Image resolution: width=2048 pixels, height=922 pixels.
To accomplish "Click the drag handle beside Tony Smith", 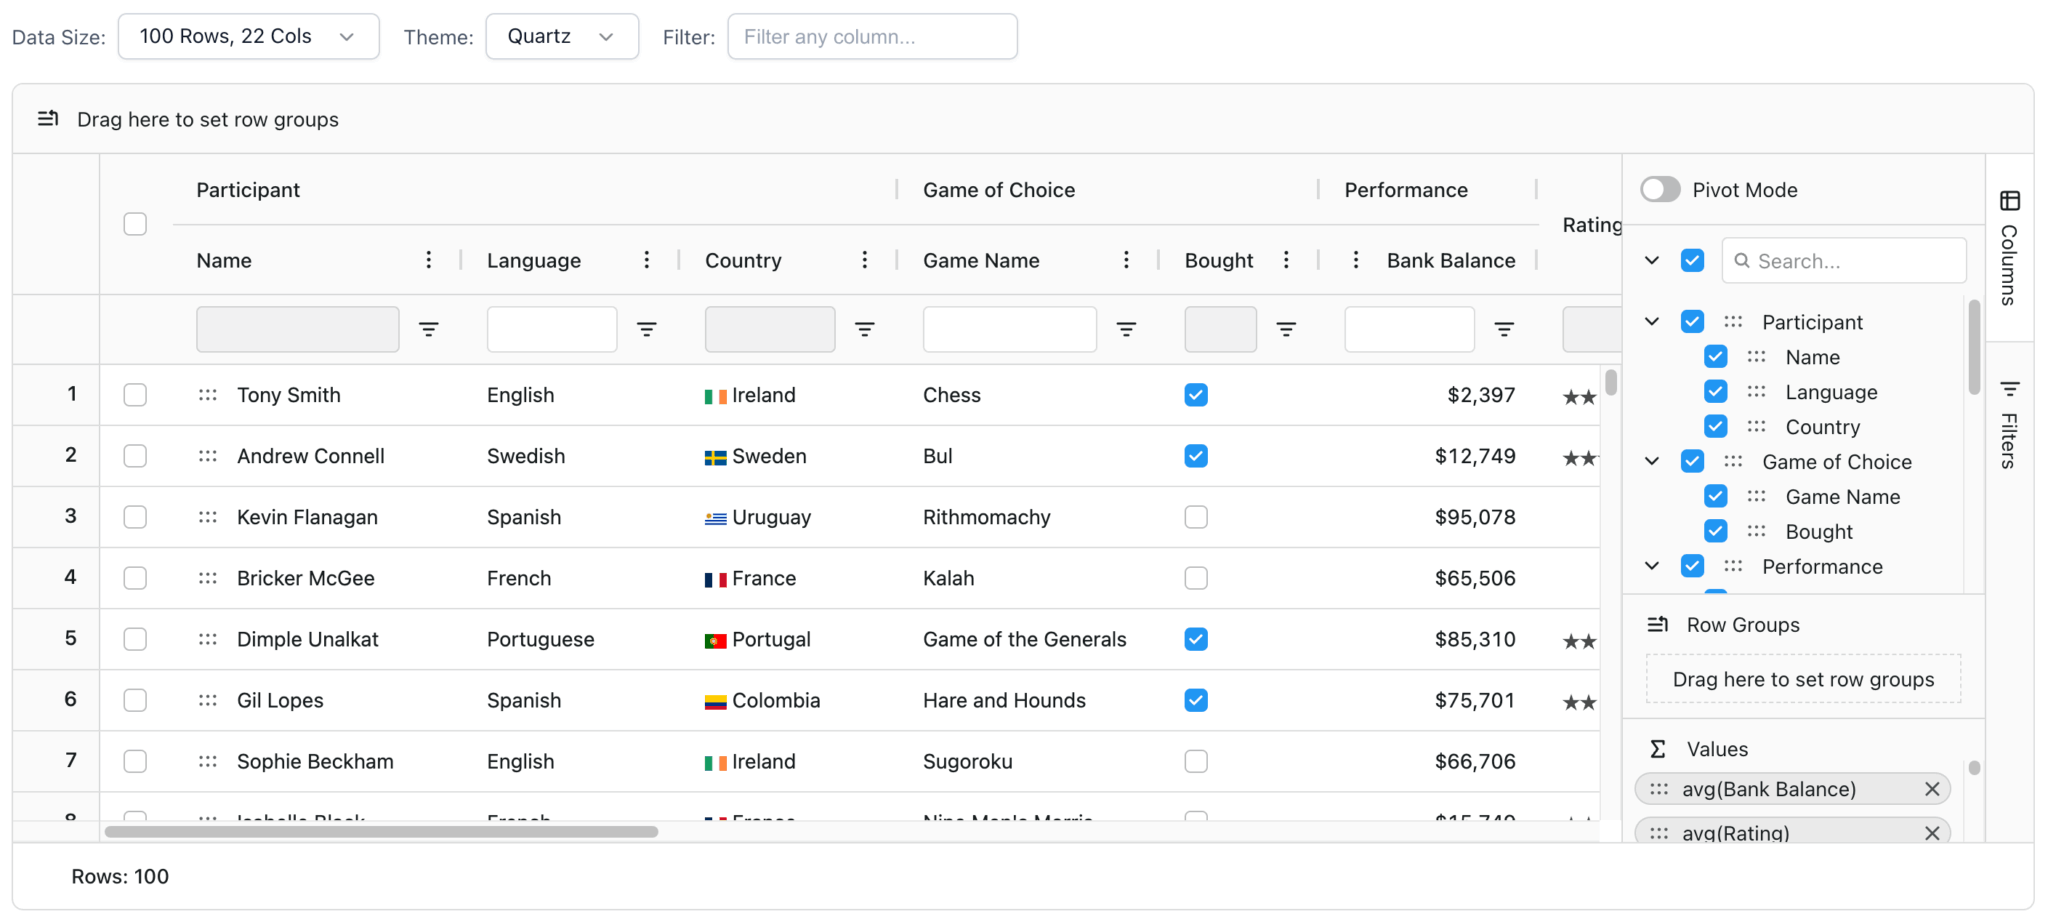I will (208, 395).
